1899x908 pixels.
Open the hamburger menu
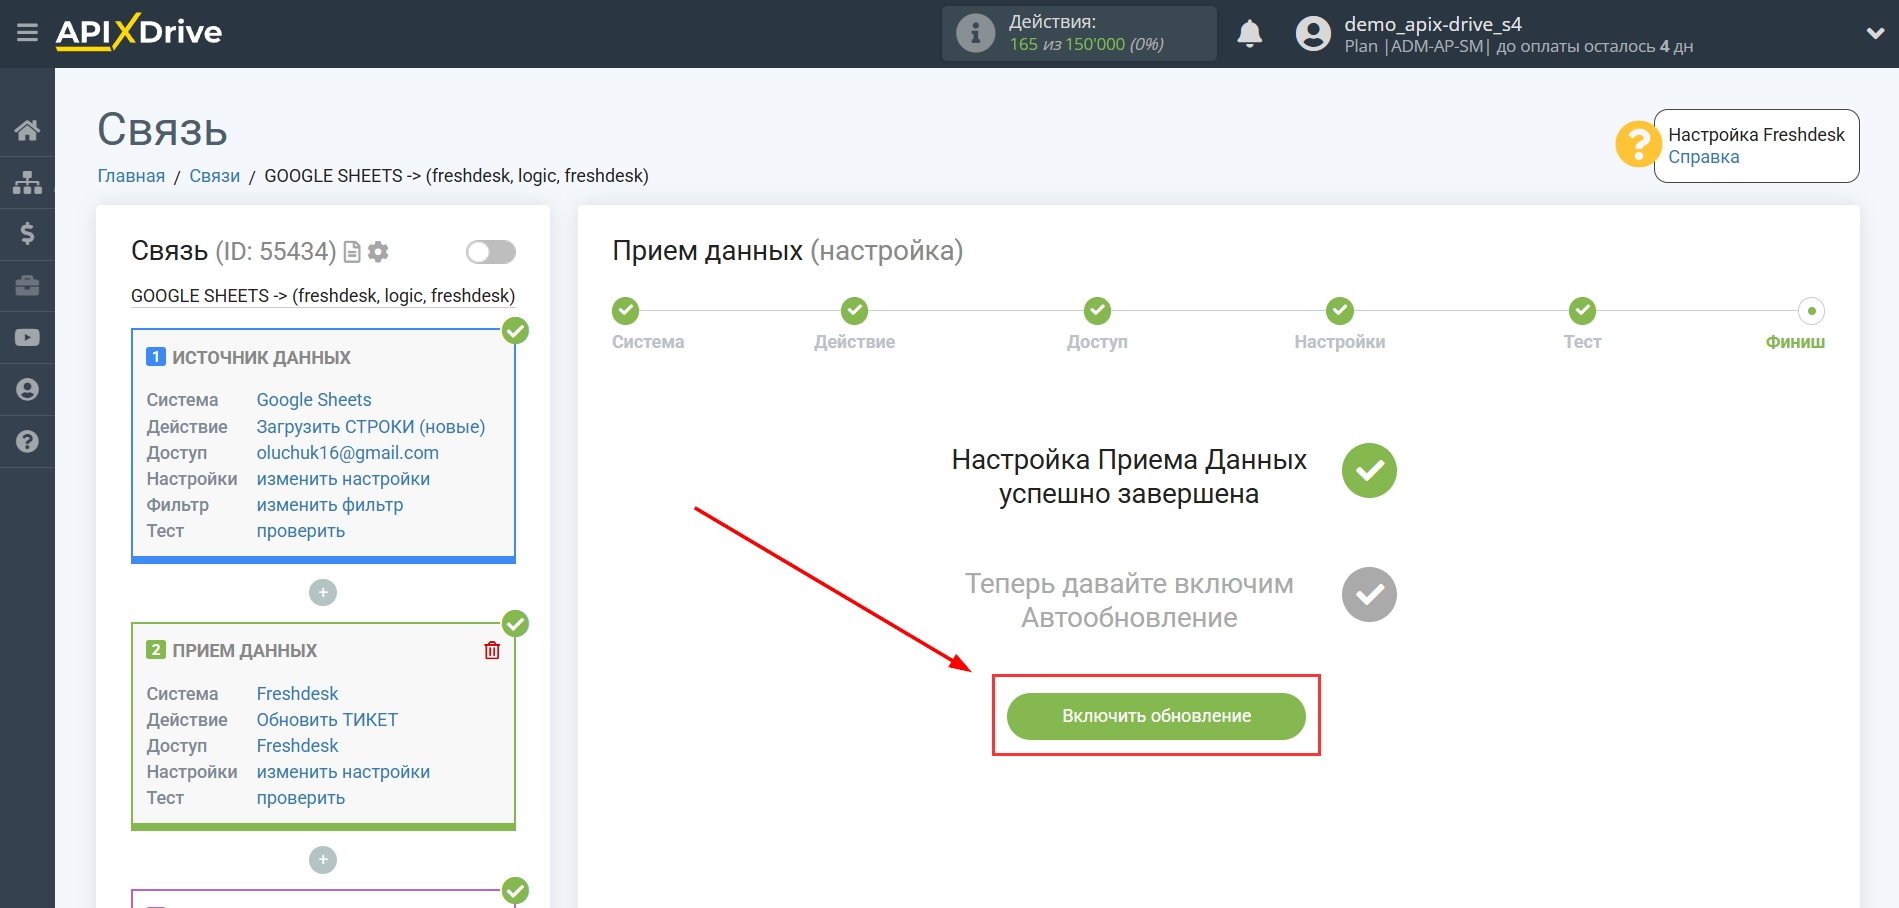(x=27, y=33)
